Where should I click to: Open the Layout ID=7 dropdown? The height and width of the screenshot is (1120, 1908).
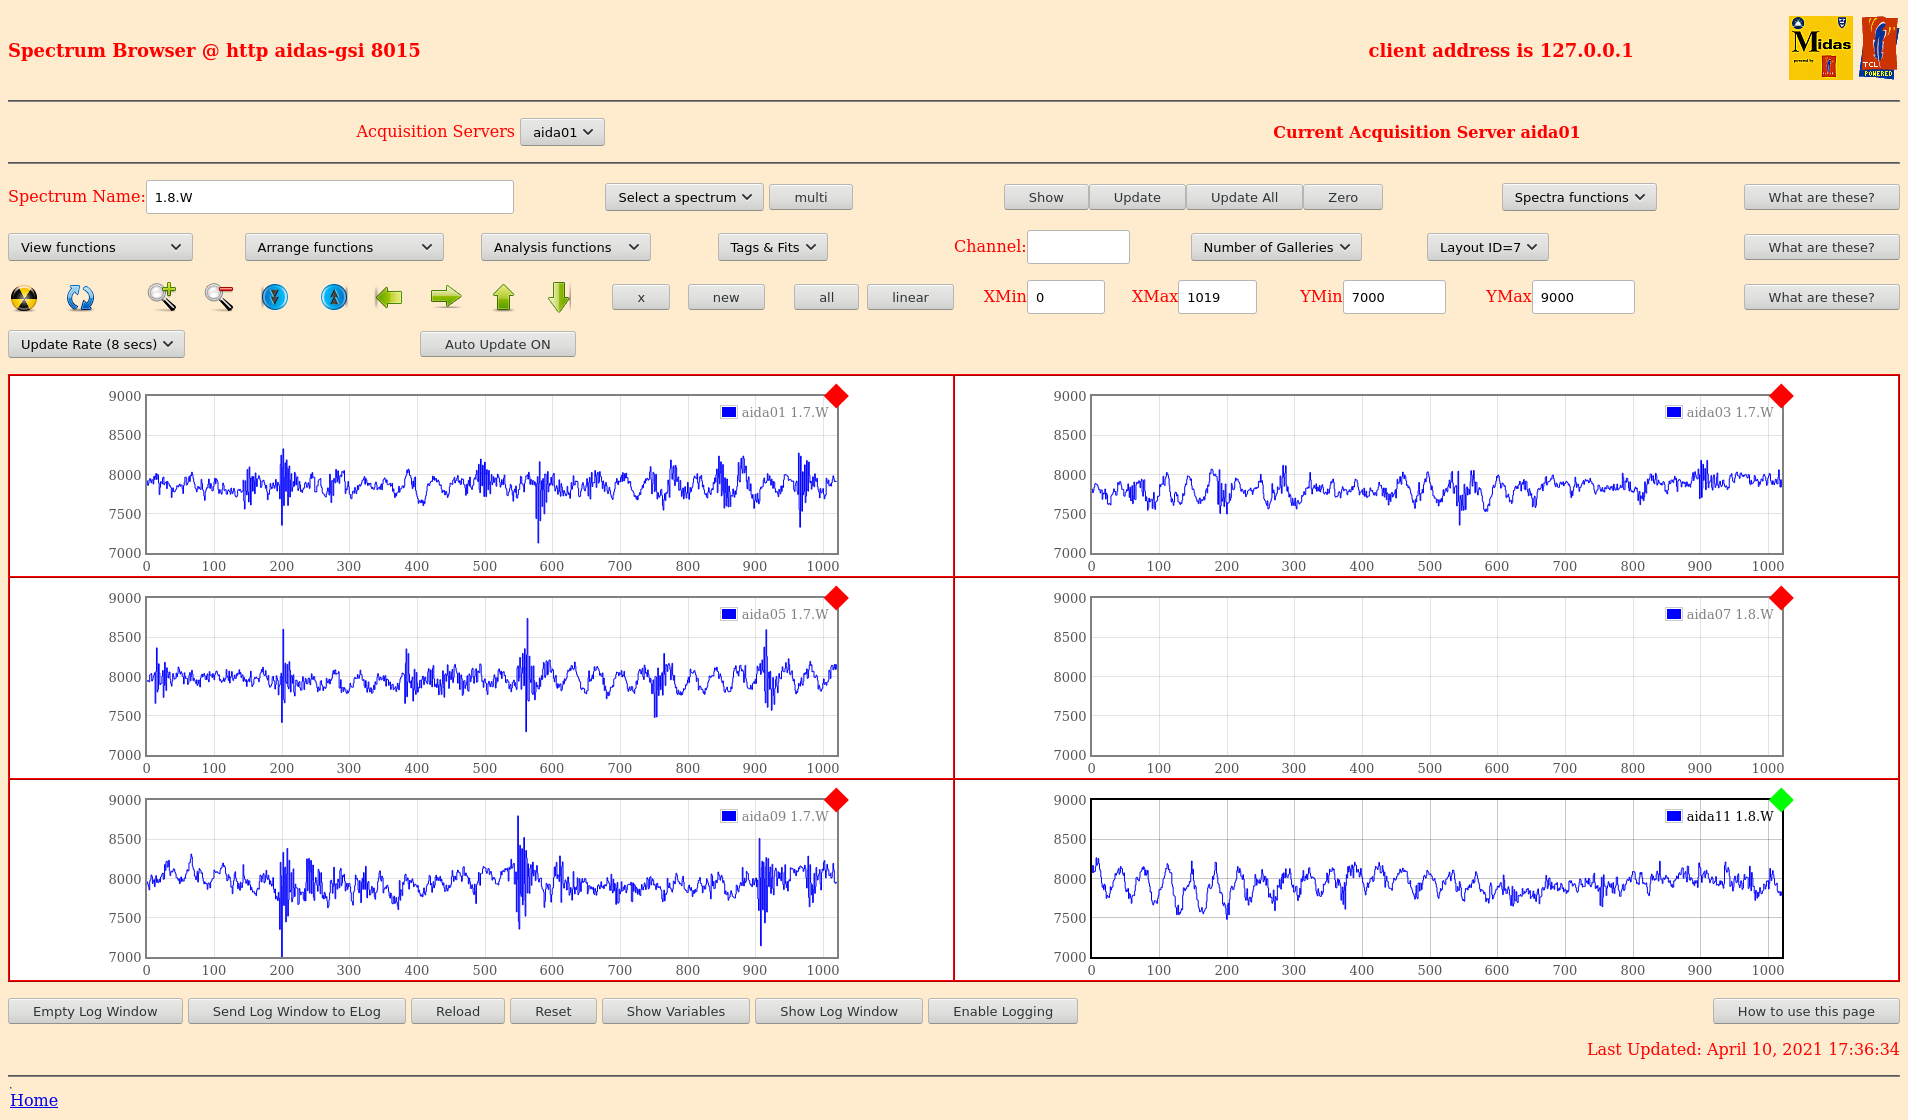pos(1488,247)
